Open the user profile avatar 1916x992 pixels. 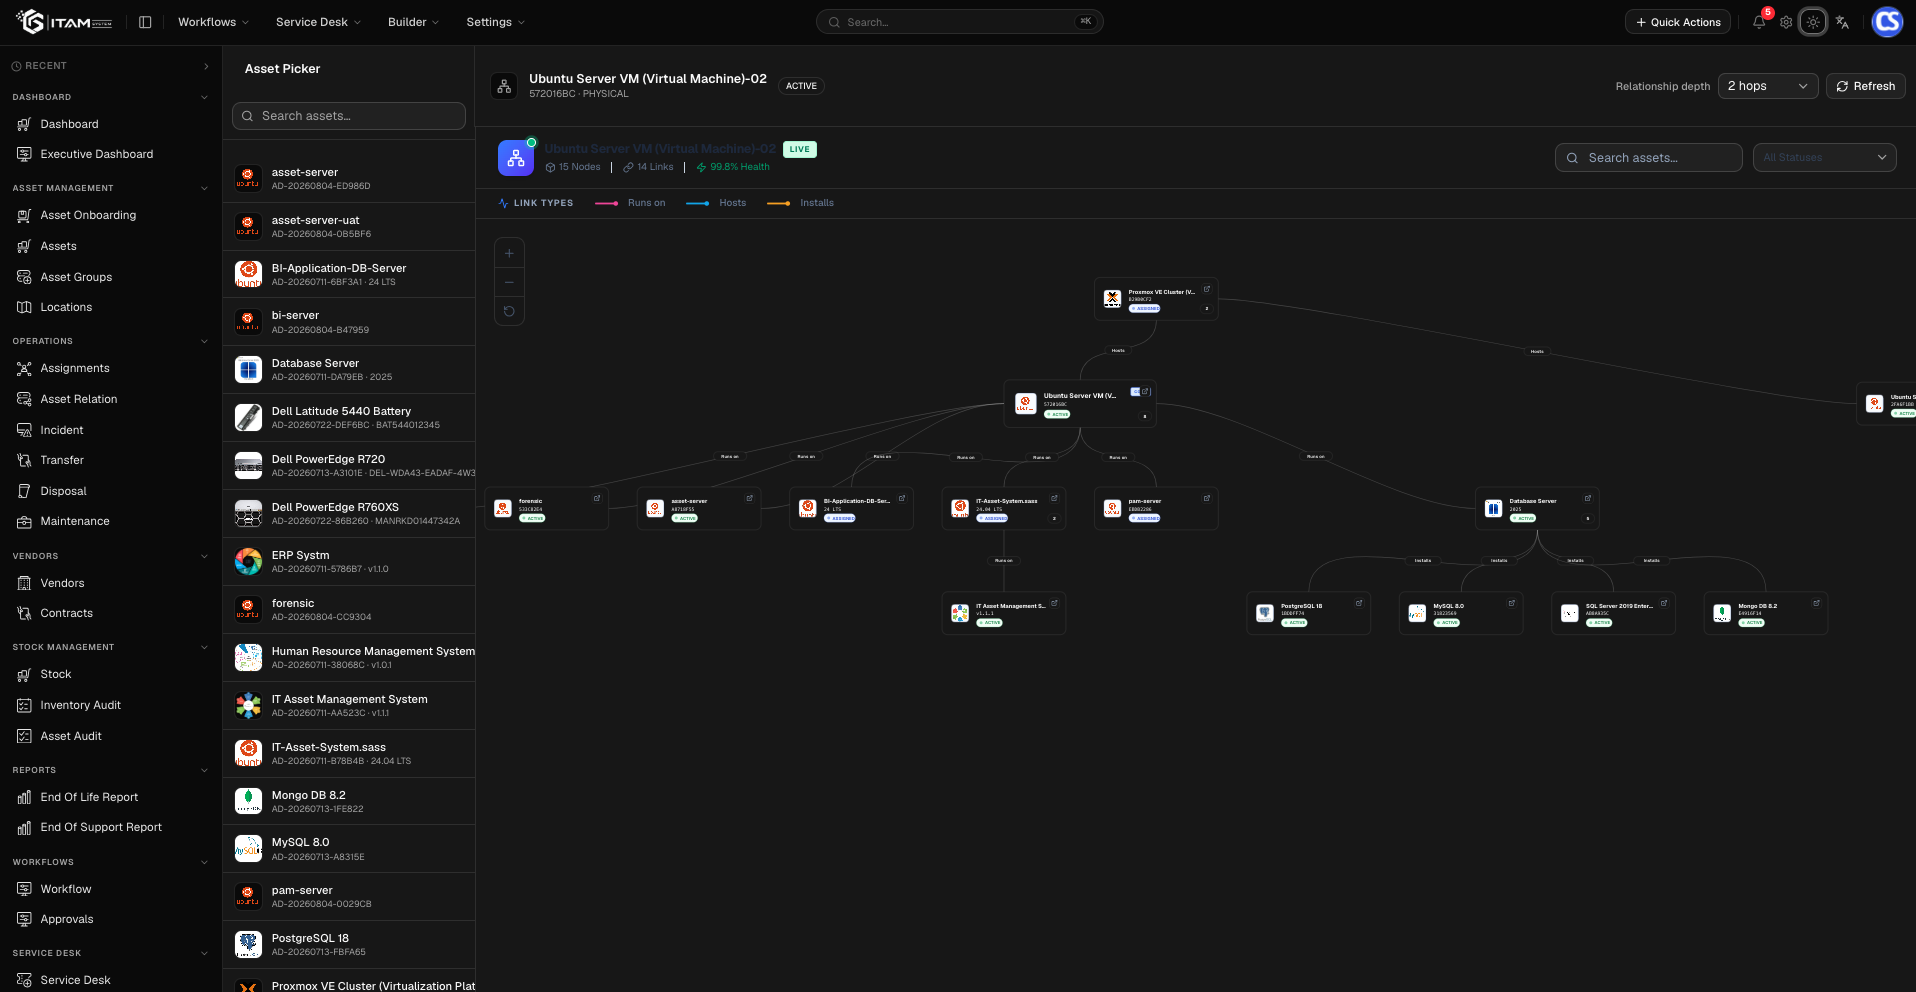pos(1887,22)
